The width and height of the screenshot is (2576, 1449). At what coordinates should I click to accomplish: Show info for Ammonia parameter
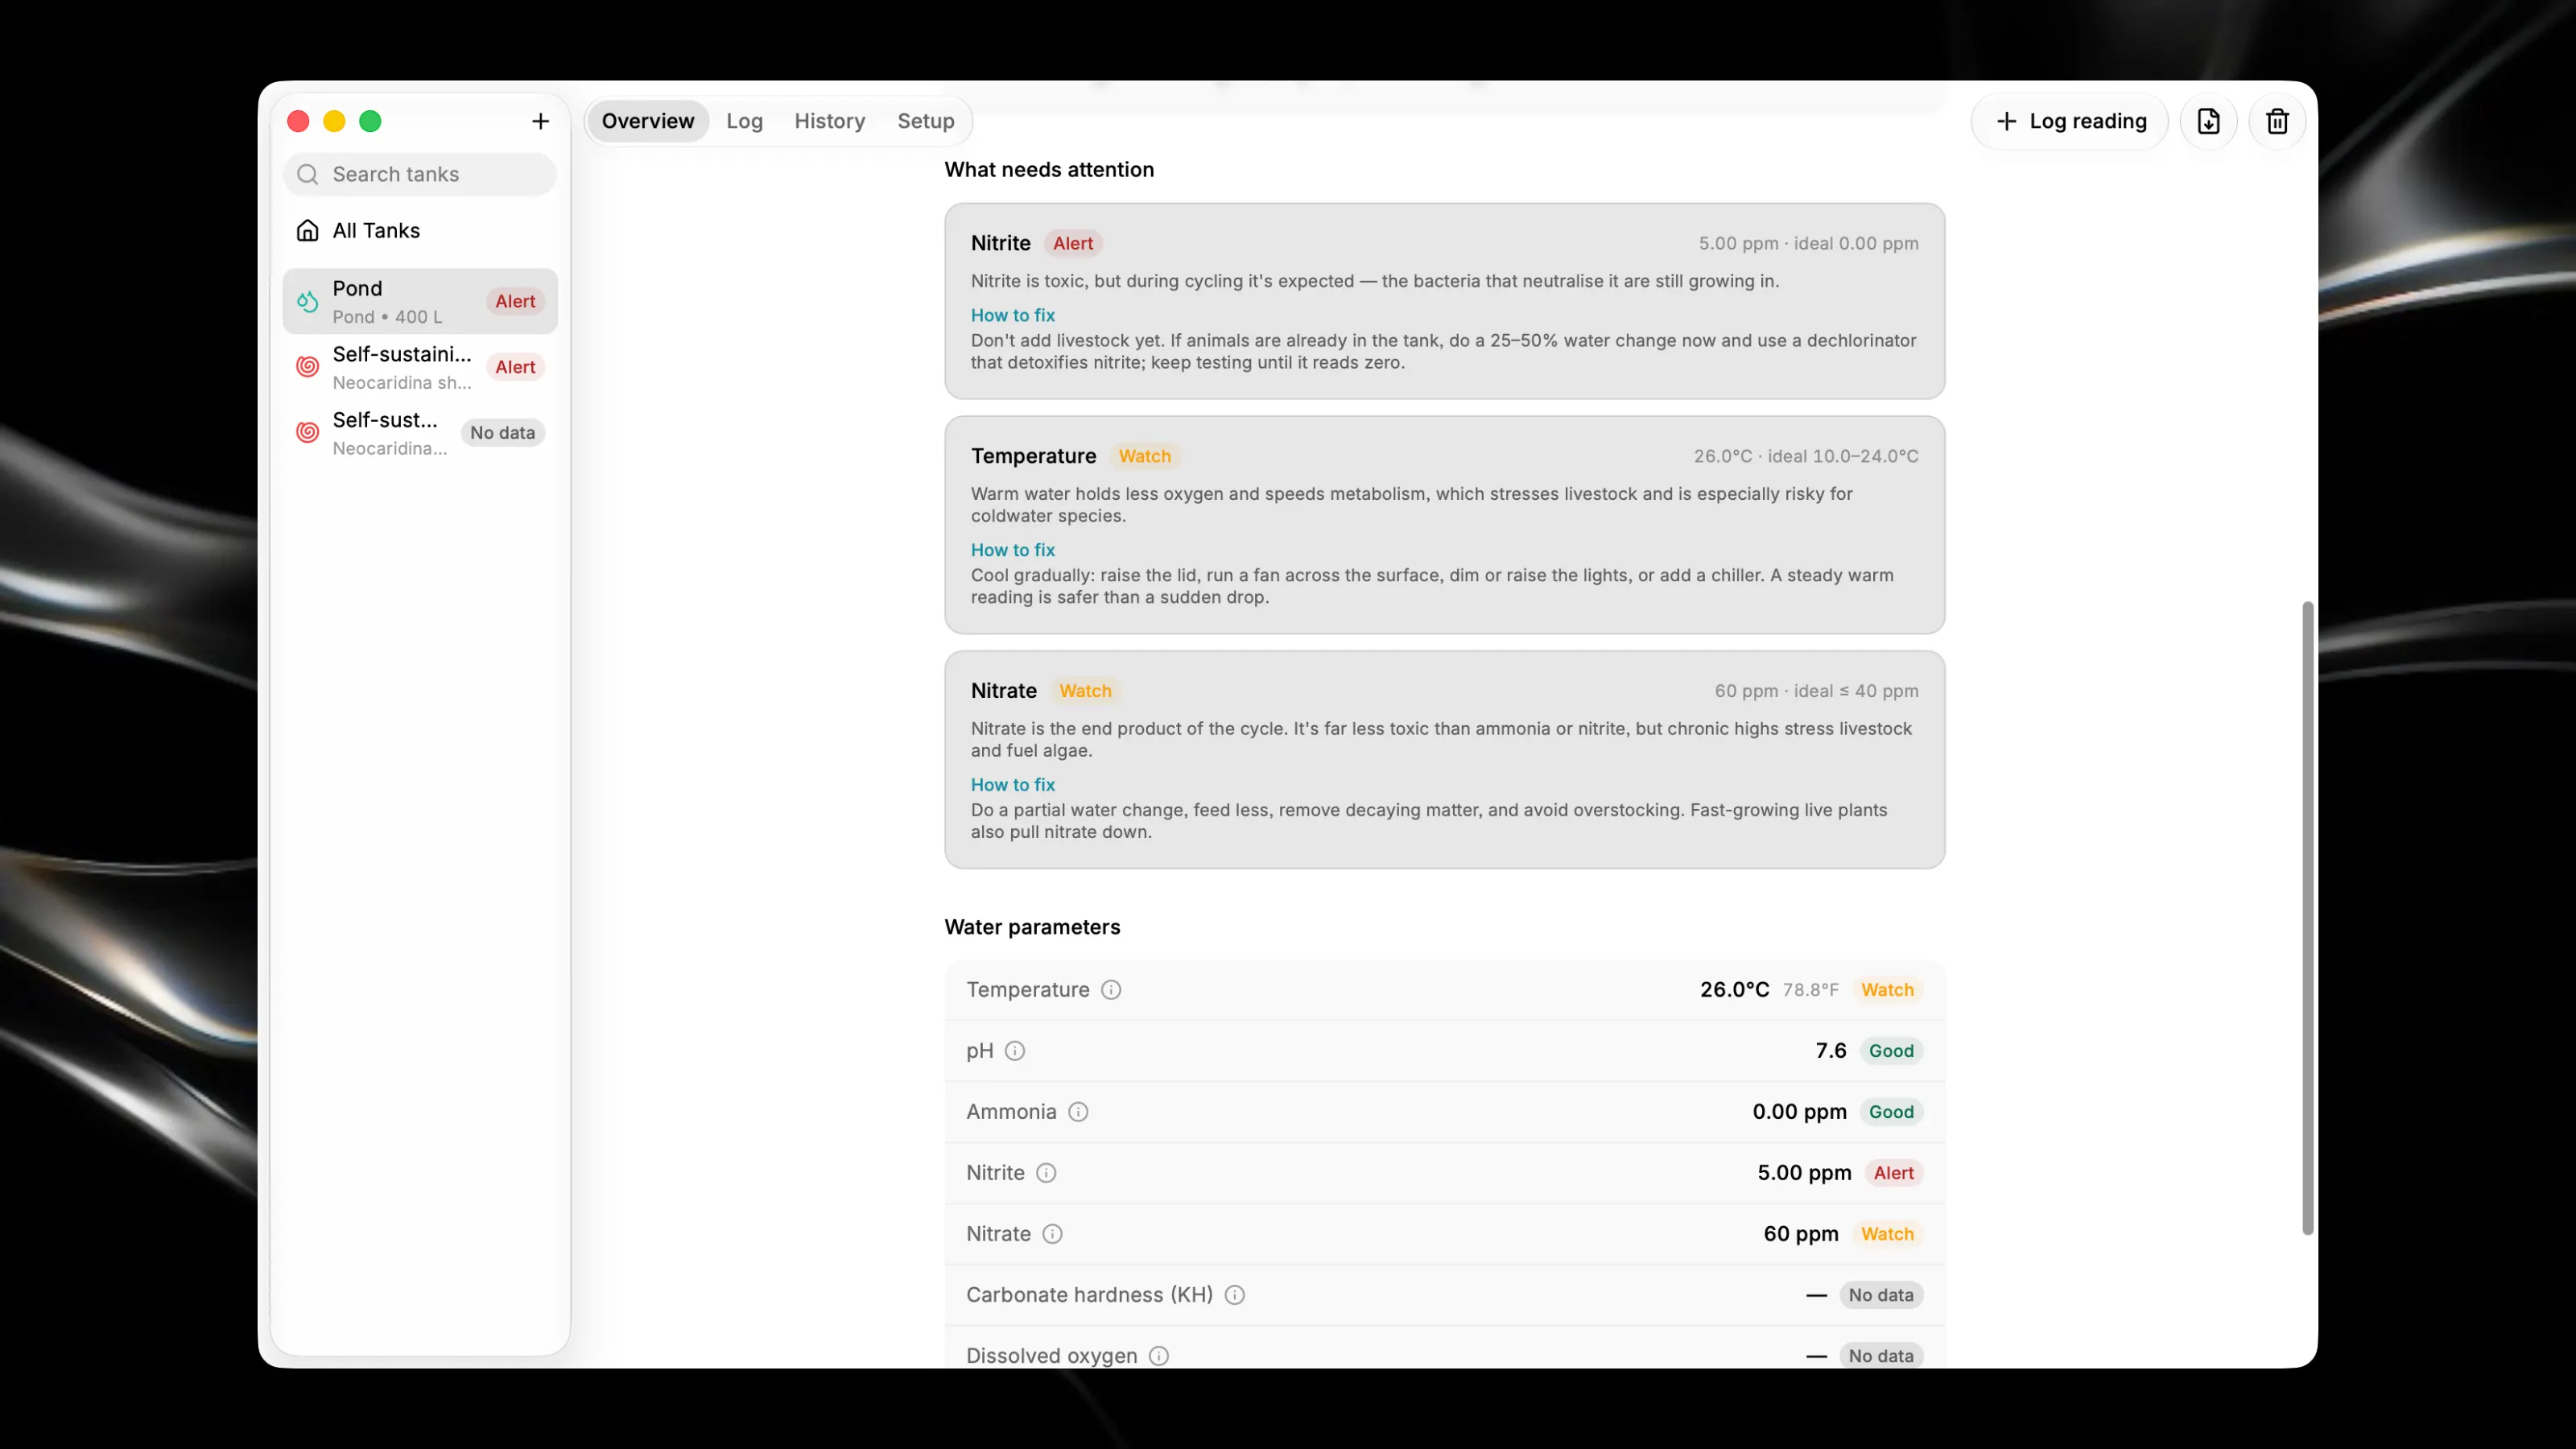(x=1078, y=1111)
